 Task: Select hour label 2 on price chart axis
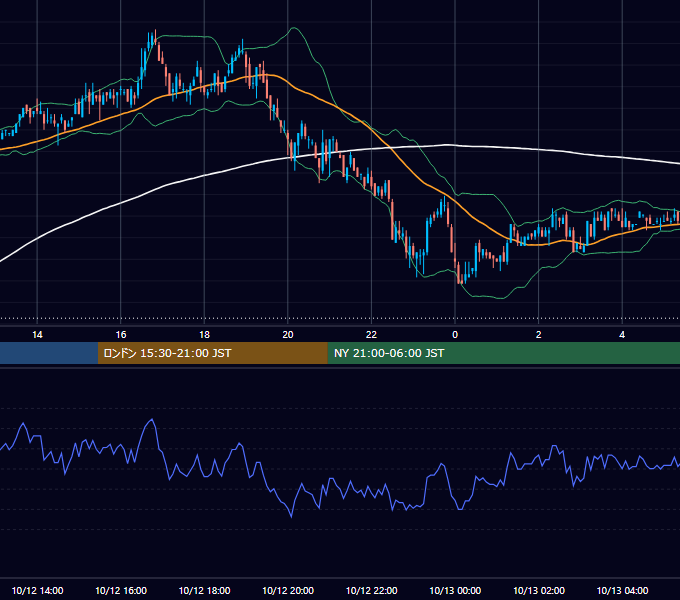pyautogui.click(x=539, y=335)
